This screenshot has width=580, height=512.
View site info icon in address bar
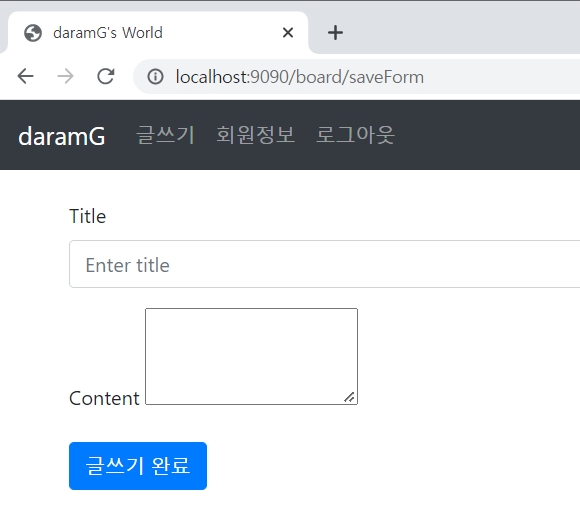[x=155, y=77]
